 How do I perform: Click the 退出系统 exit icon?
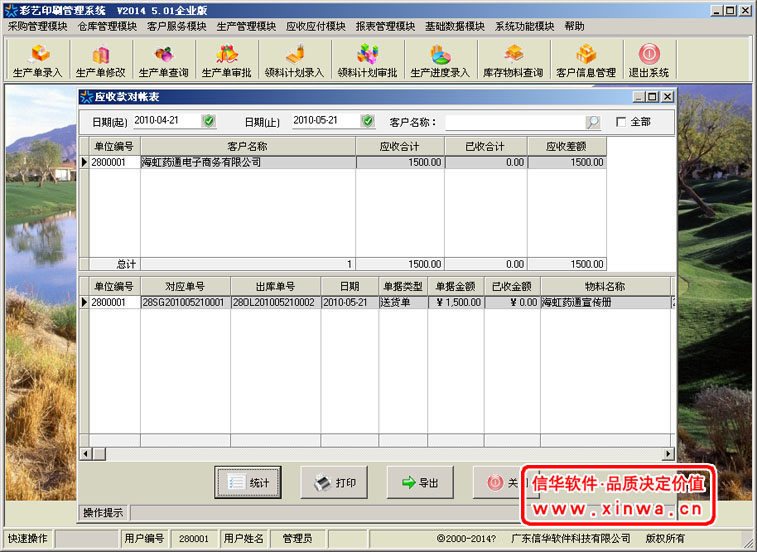[648, 61]
